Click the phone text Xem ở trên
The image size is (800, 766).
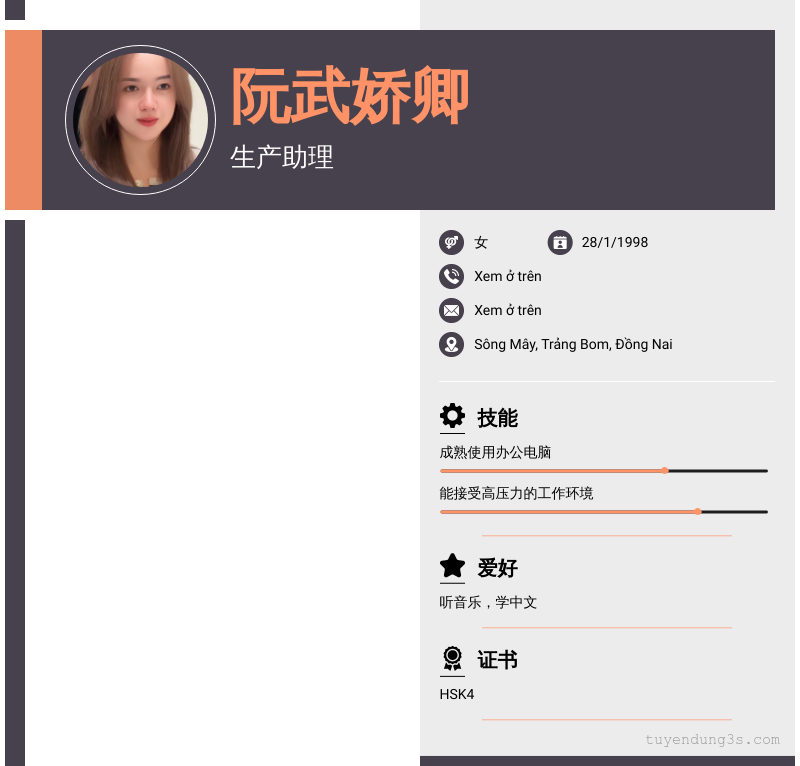(x=508, y=276)
